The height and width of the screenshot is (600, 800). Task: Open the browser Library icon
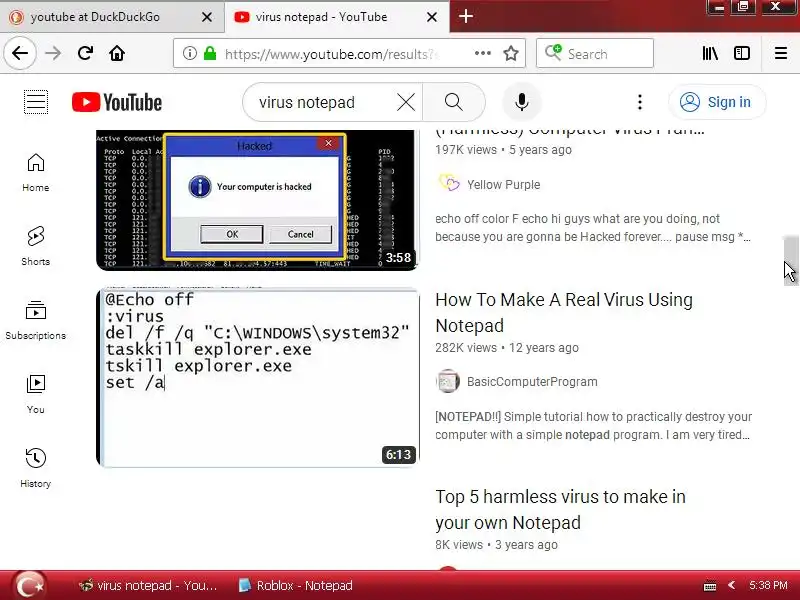tap(710, 53)
